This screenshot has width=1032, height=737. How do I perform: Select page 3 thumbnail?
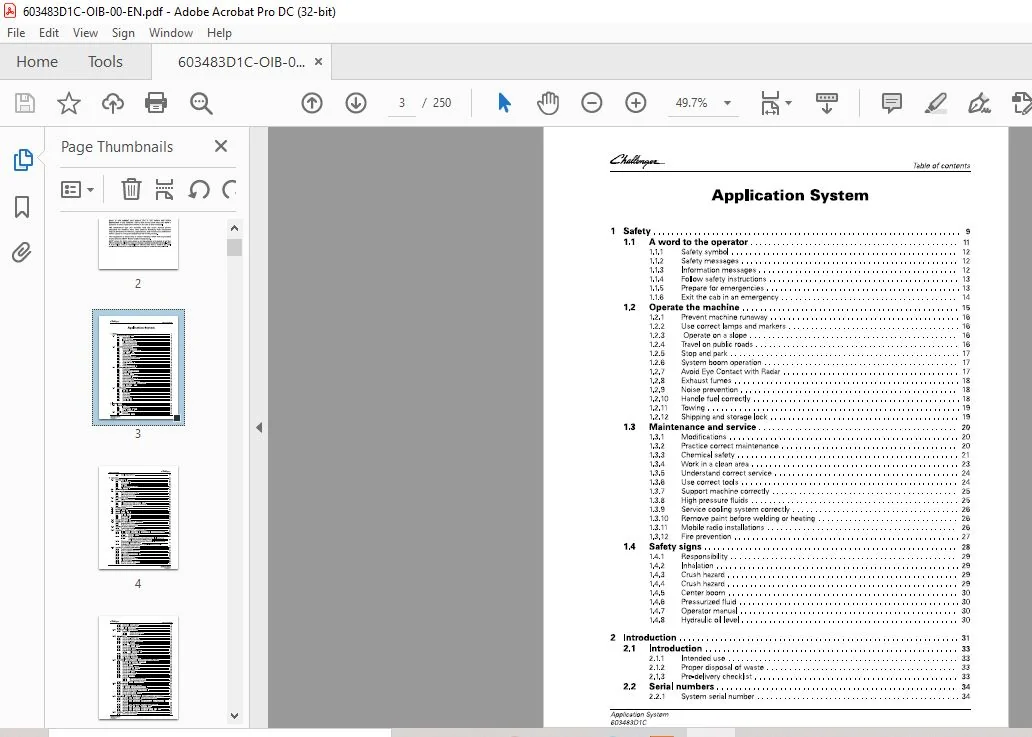[x=138, y=367]
